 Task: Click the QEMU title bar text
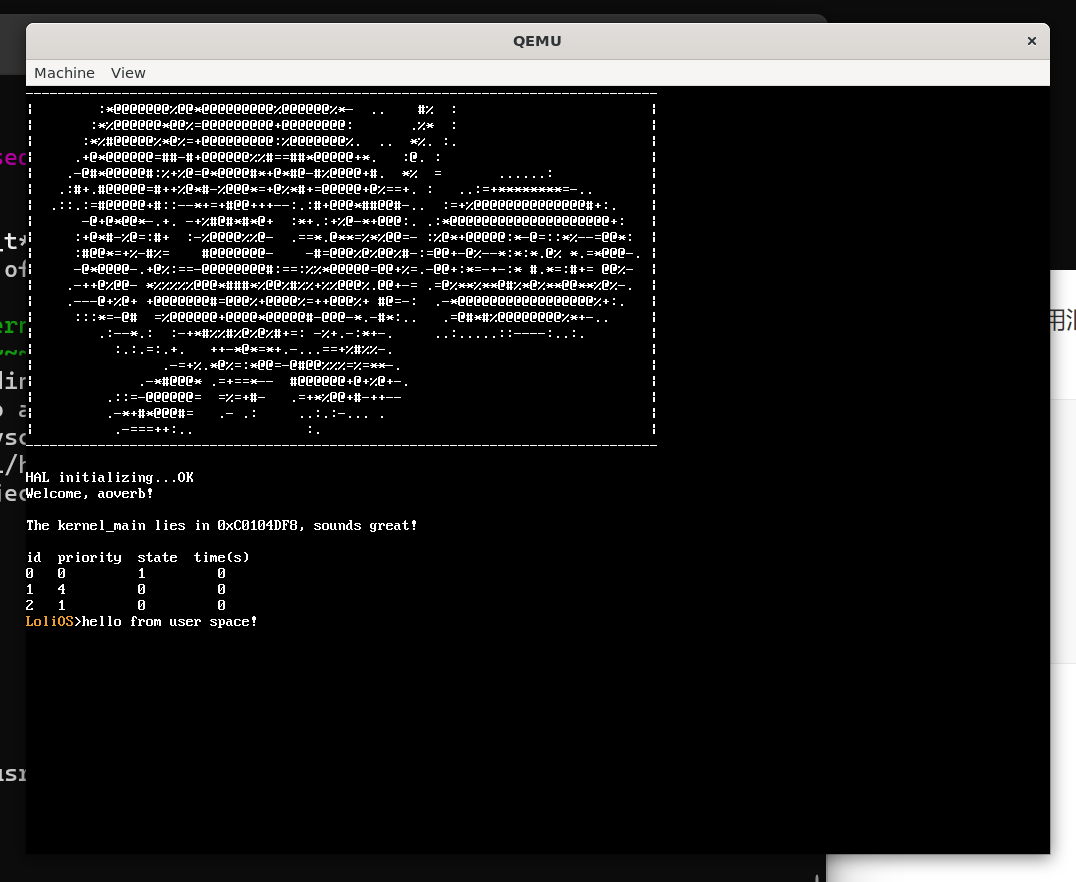[537, 41]
